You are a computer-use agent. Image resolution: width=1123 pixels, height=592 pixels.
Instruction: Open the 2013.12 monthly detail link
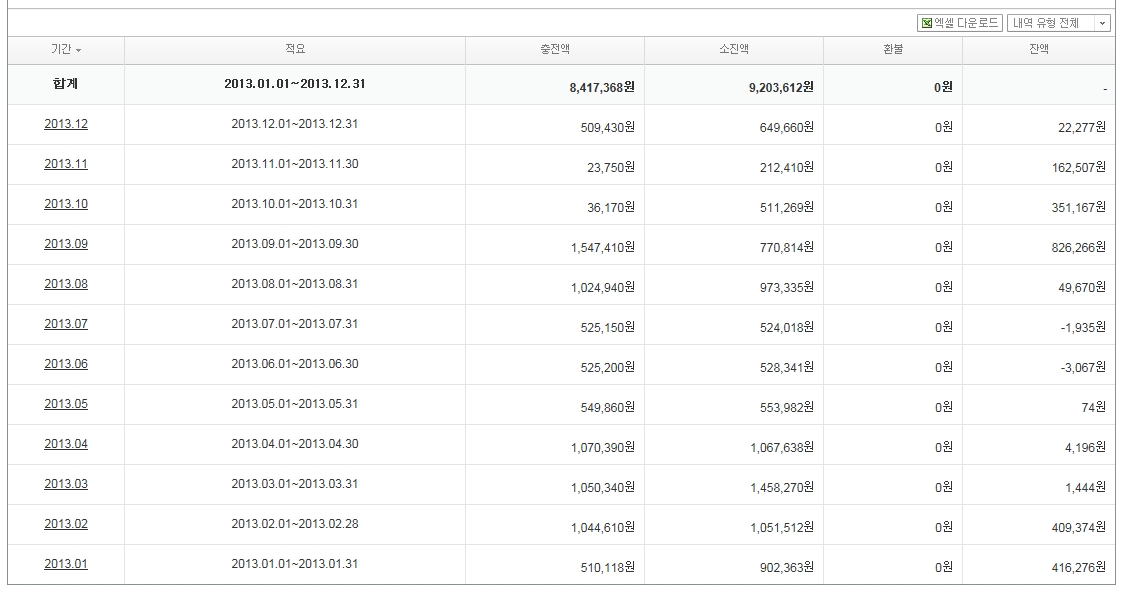pyautogui.click(x=66, y=124)
